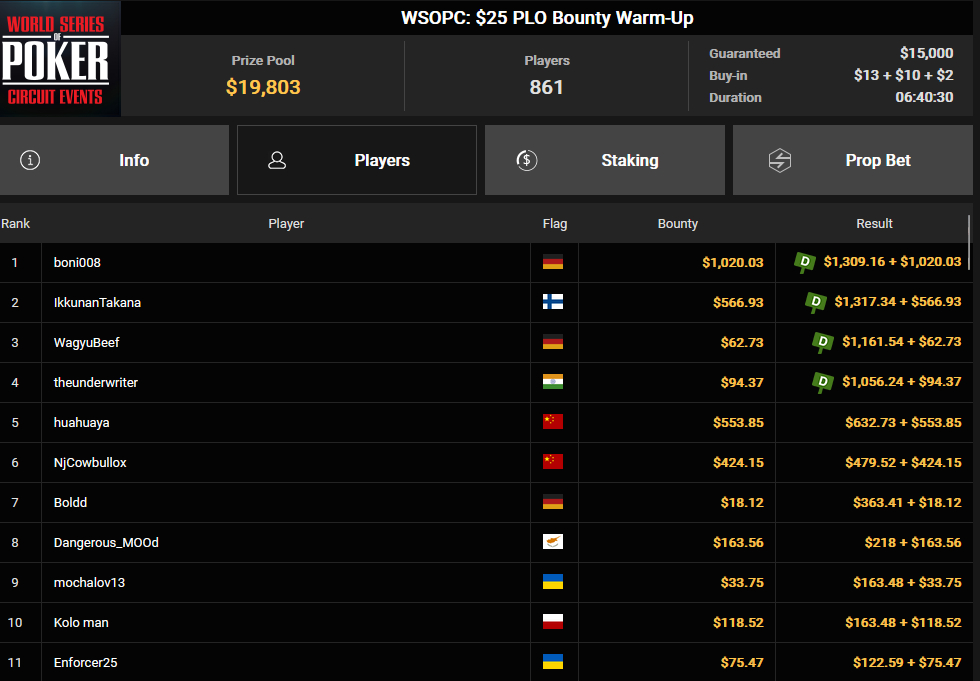Select player theunderwriter
980x681 pixels.
click(x=96, y=382)
